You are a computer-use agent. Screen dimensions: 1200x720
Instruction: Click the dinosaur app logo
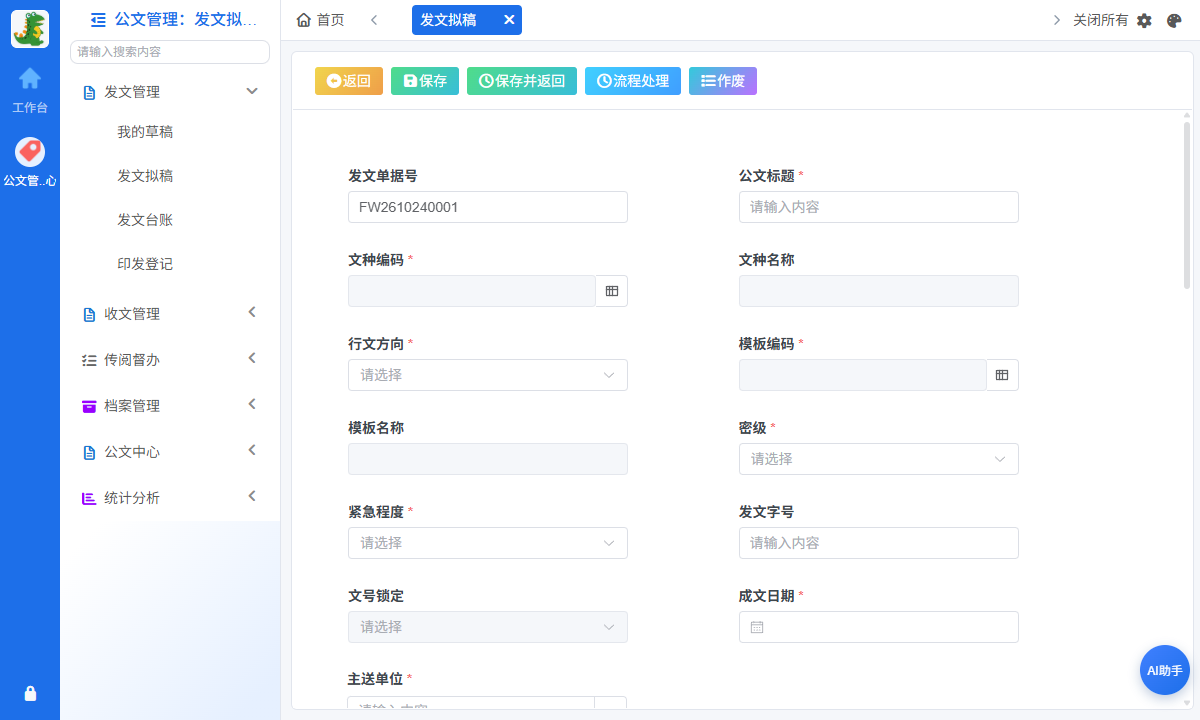pyautogui.click(x=30, y=29)
